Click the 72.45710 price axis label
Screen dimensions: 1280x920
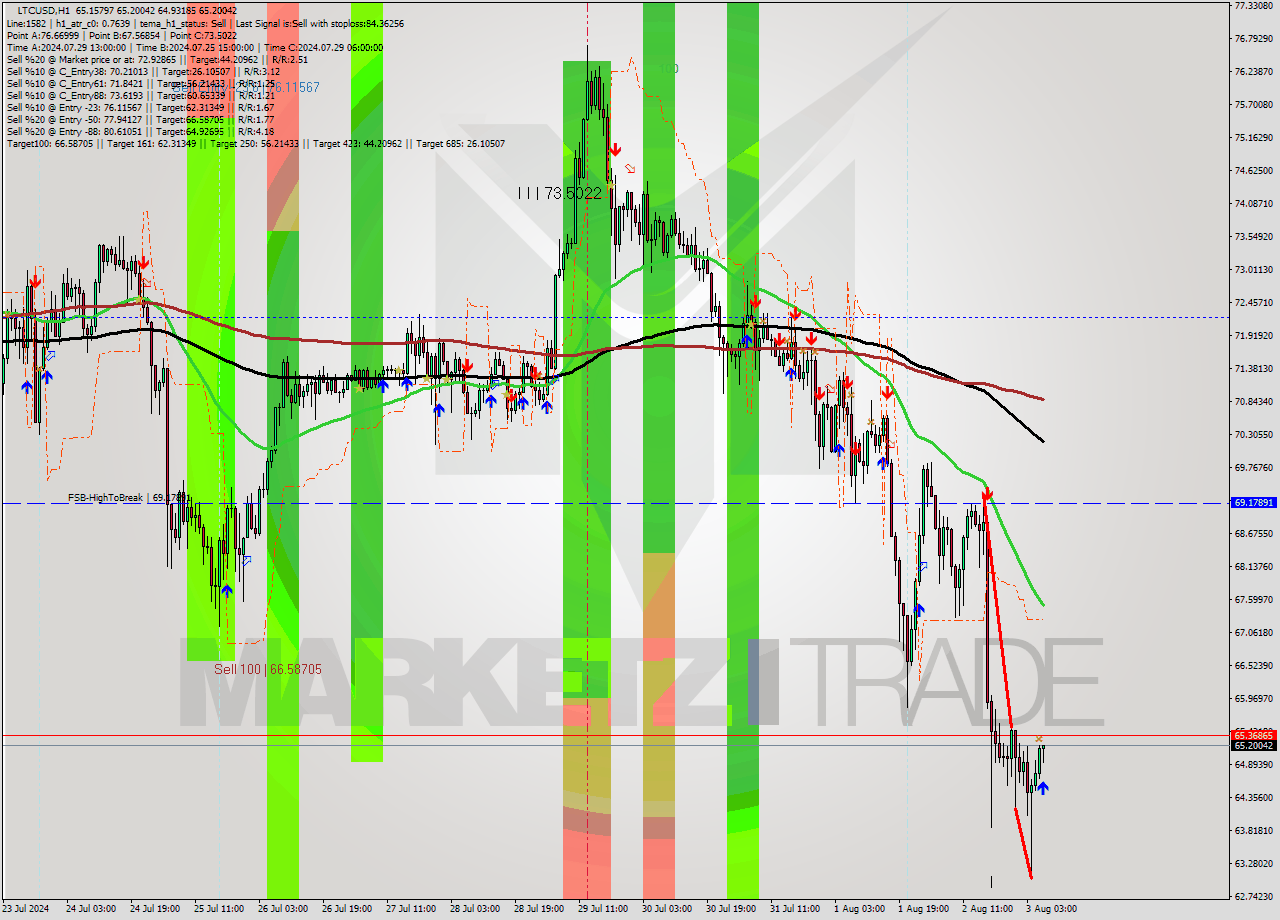(x=1253, y=303)
